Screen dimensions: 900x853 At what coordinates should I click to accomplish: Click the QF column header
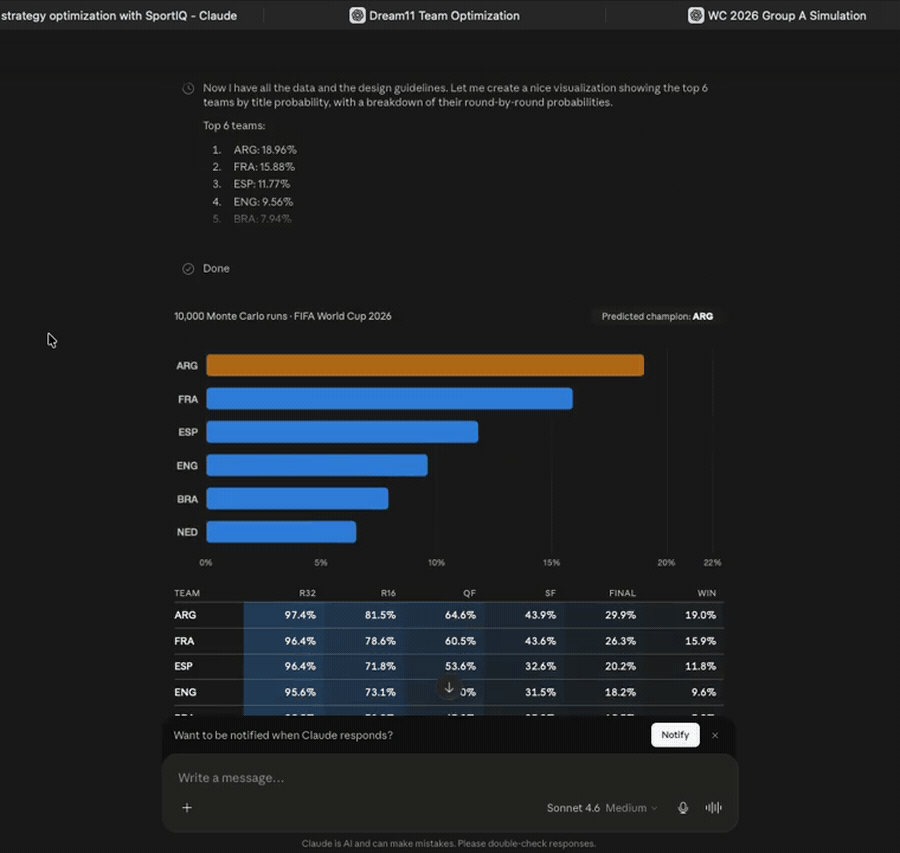pyautogui.click(x=470, y=593)
